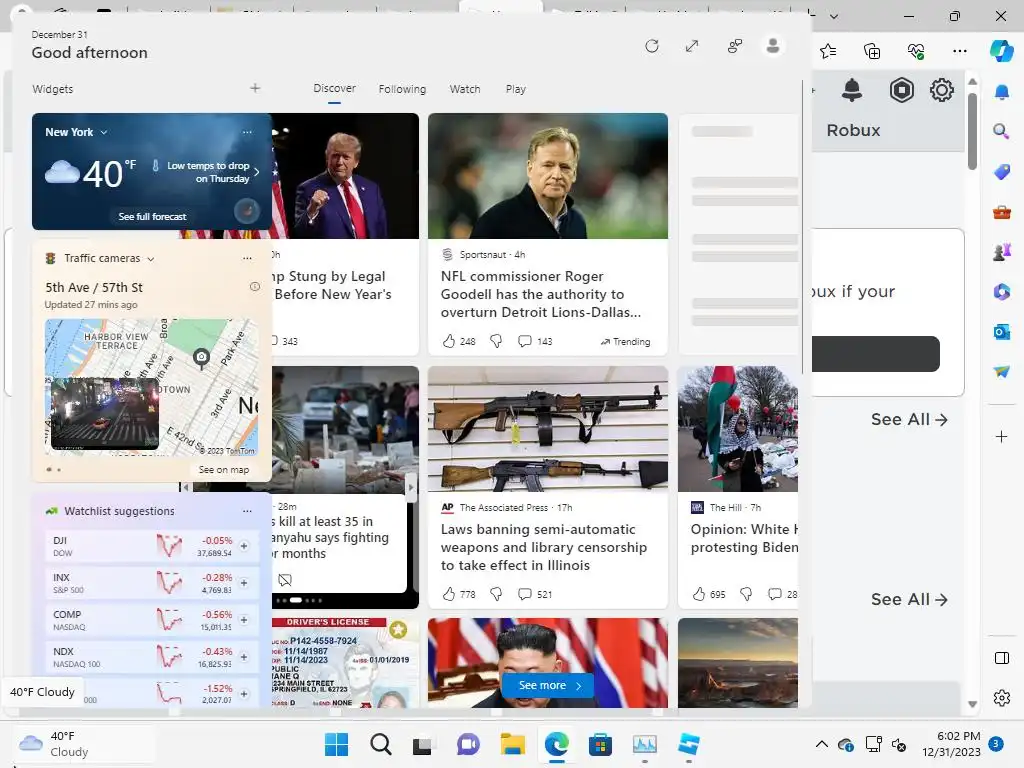This screenshot has height=768, width=1024.
Task: Open the user profile avatar
Action: click(773, 46)
